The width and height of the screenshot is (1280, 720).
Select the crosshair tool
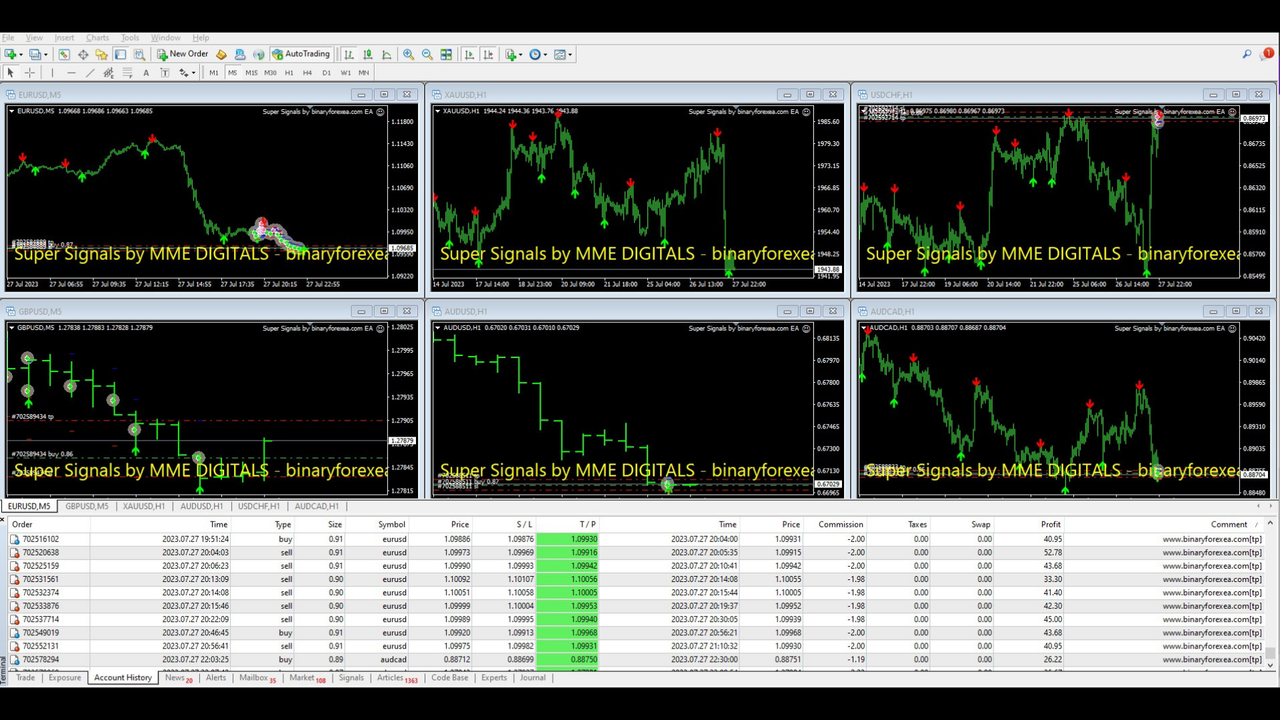click(30, 73)
